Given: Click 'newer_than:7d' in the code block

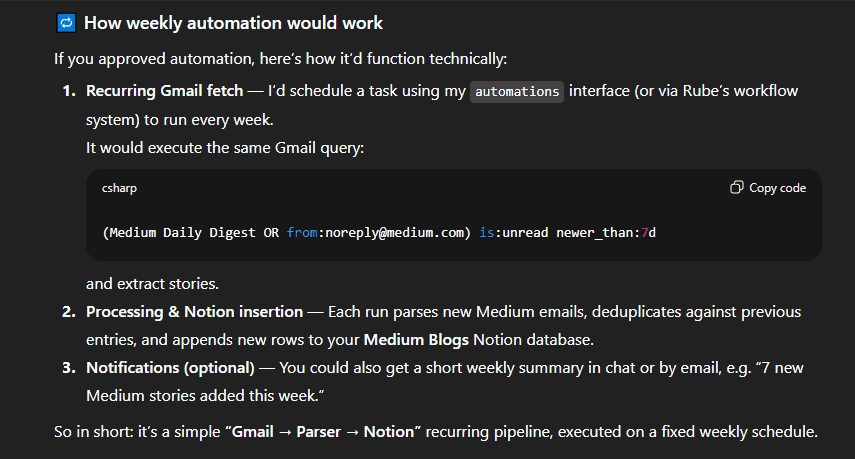Looking at the screenshot, I should pyautogui.click(x=606, y=233).
